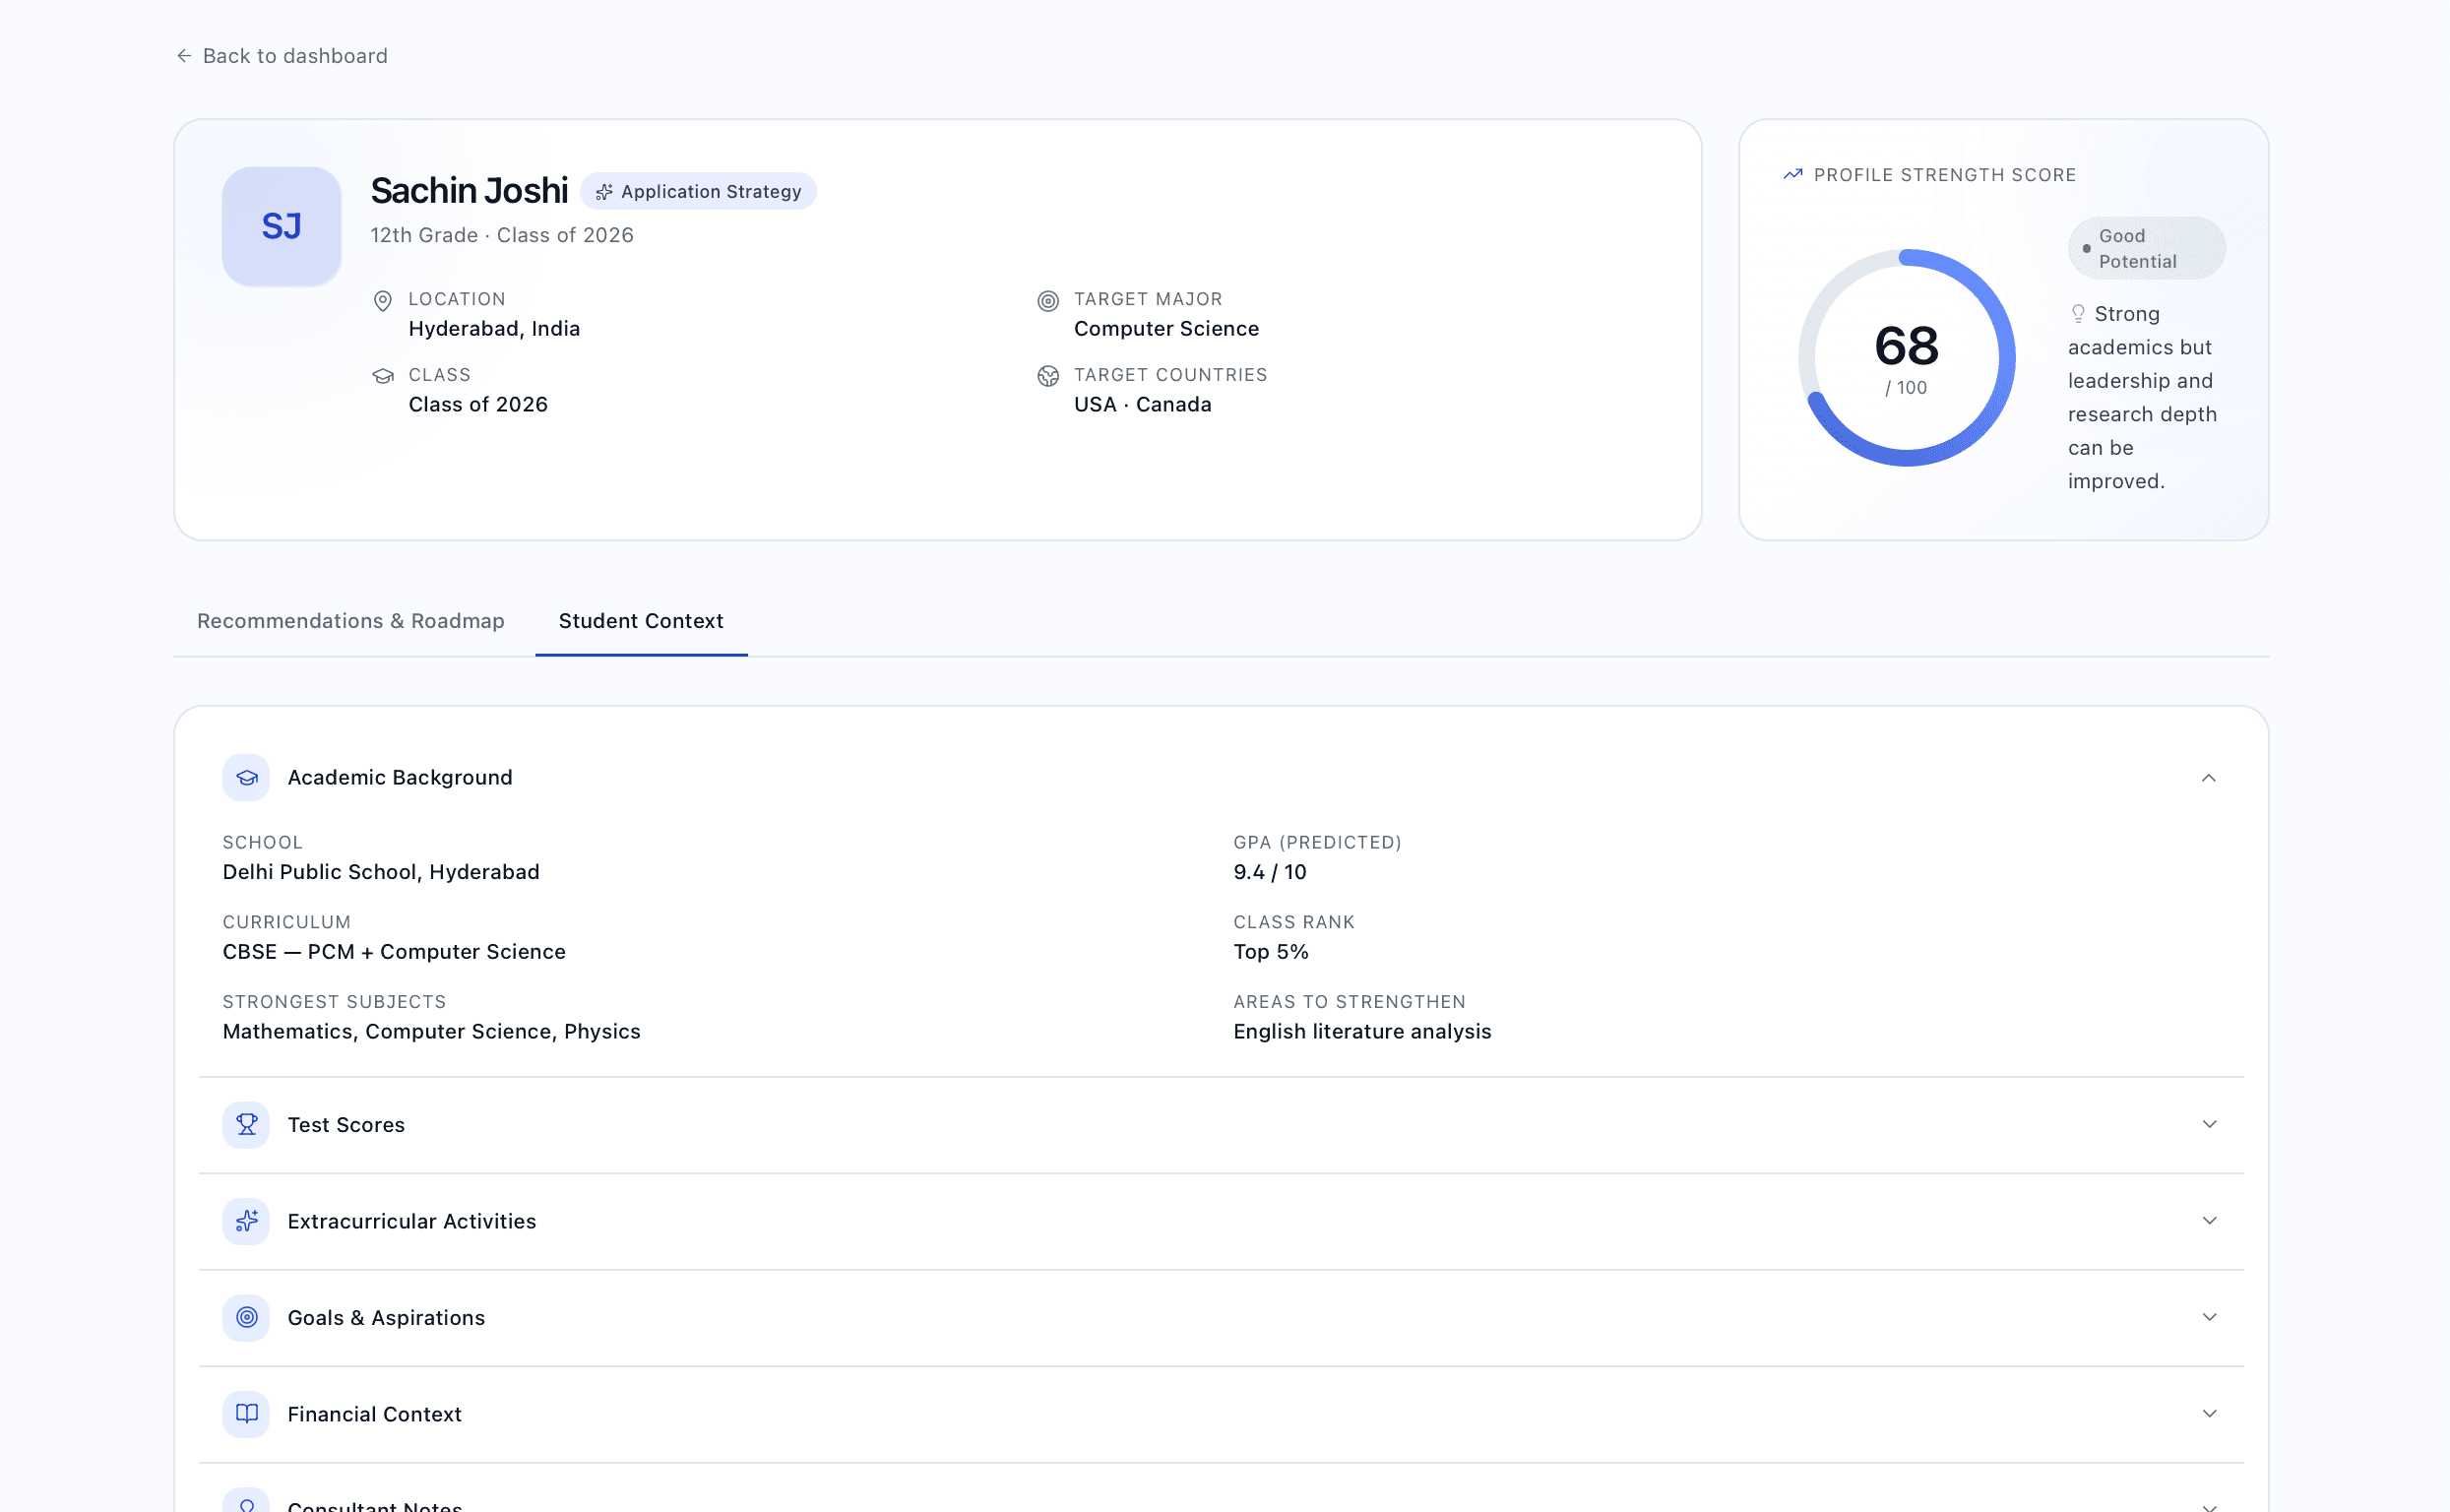Click the Academic Background graduation cap icon
The height and width of the screenshot is (1512, 2450).
[x=246, y=778]
